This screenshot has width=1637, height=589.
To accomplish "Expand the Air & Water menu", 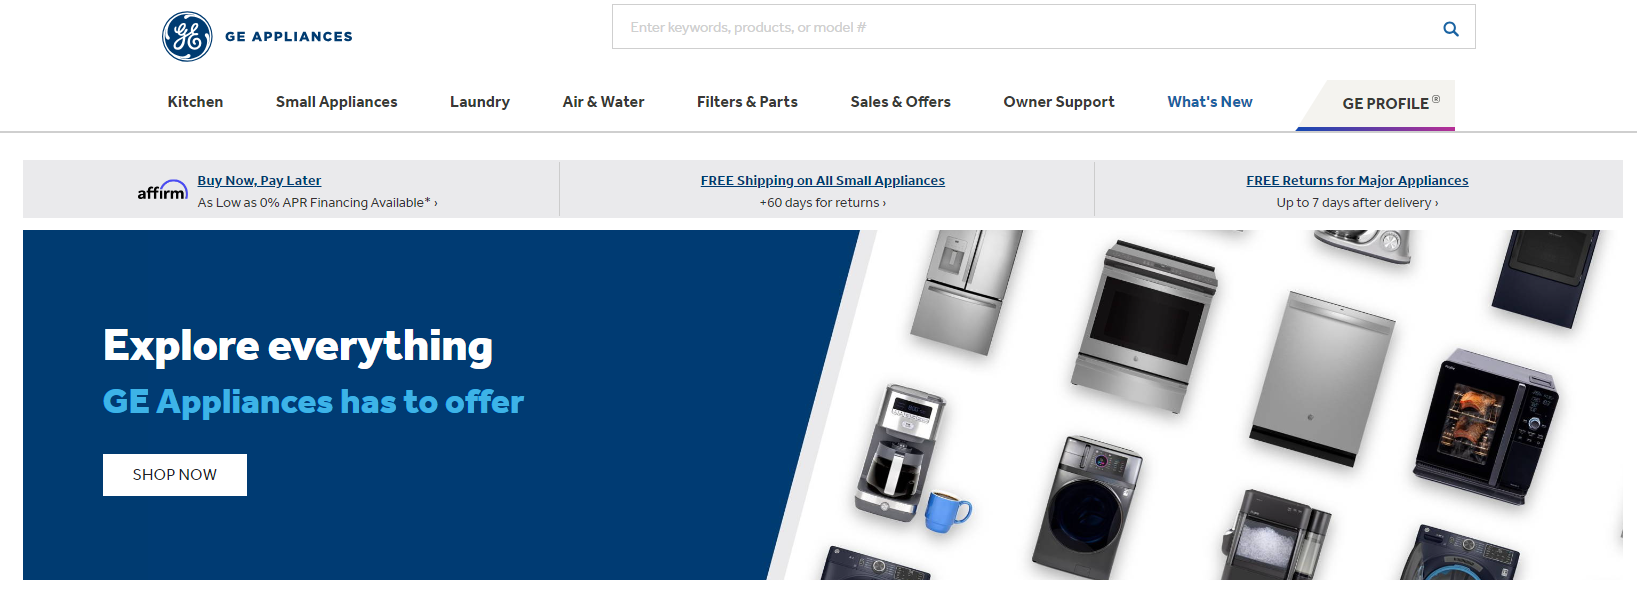I will click(x=603, y=102).
